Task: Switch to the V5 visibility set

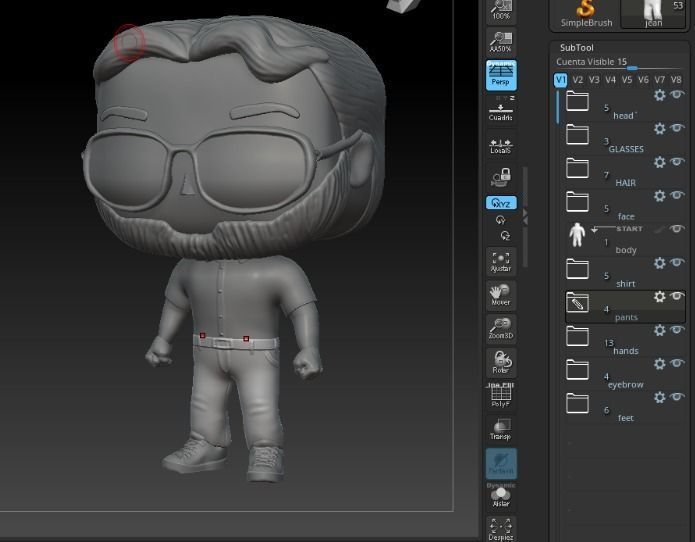Action: (627, 80)
